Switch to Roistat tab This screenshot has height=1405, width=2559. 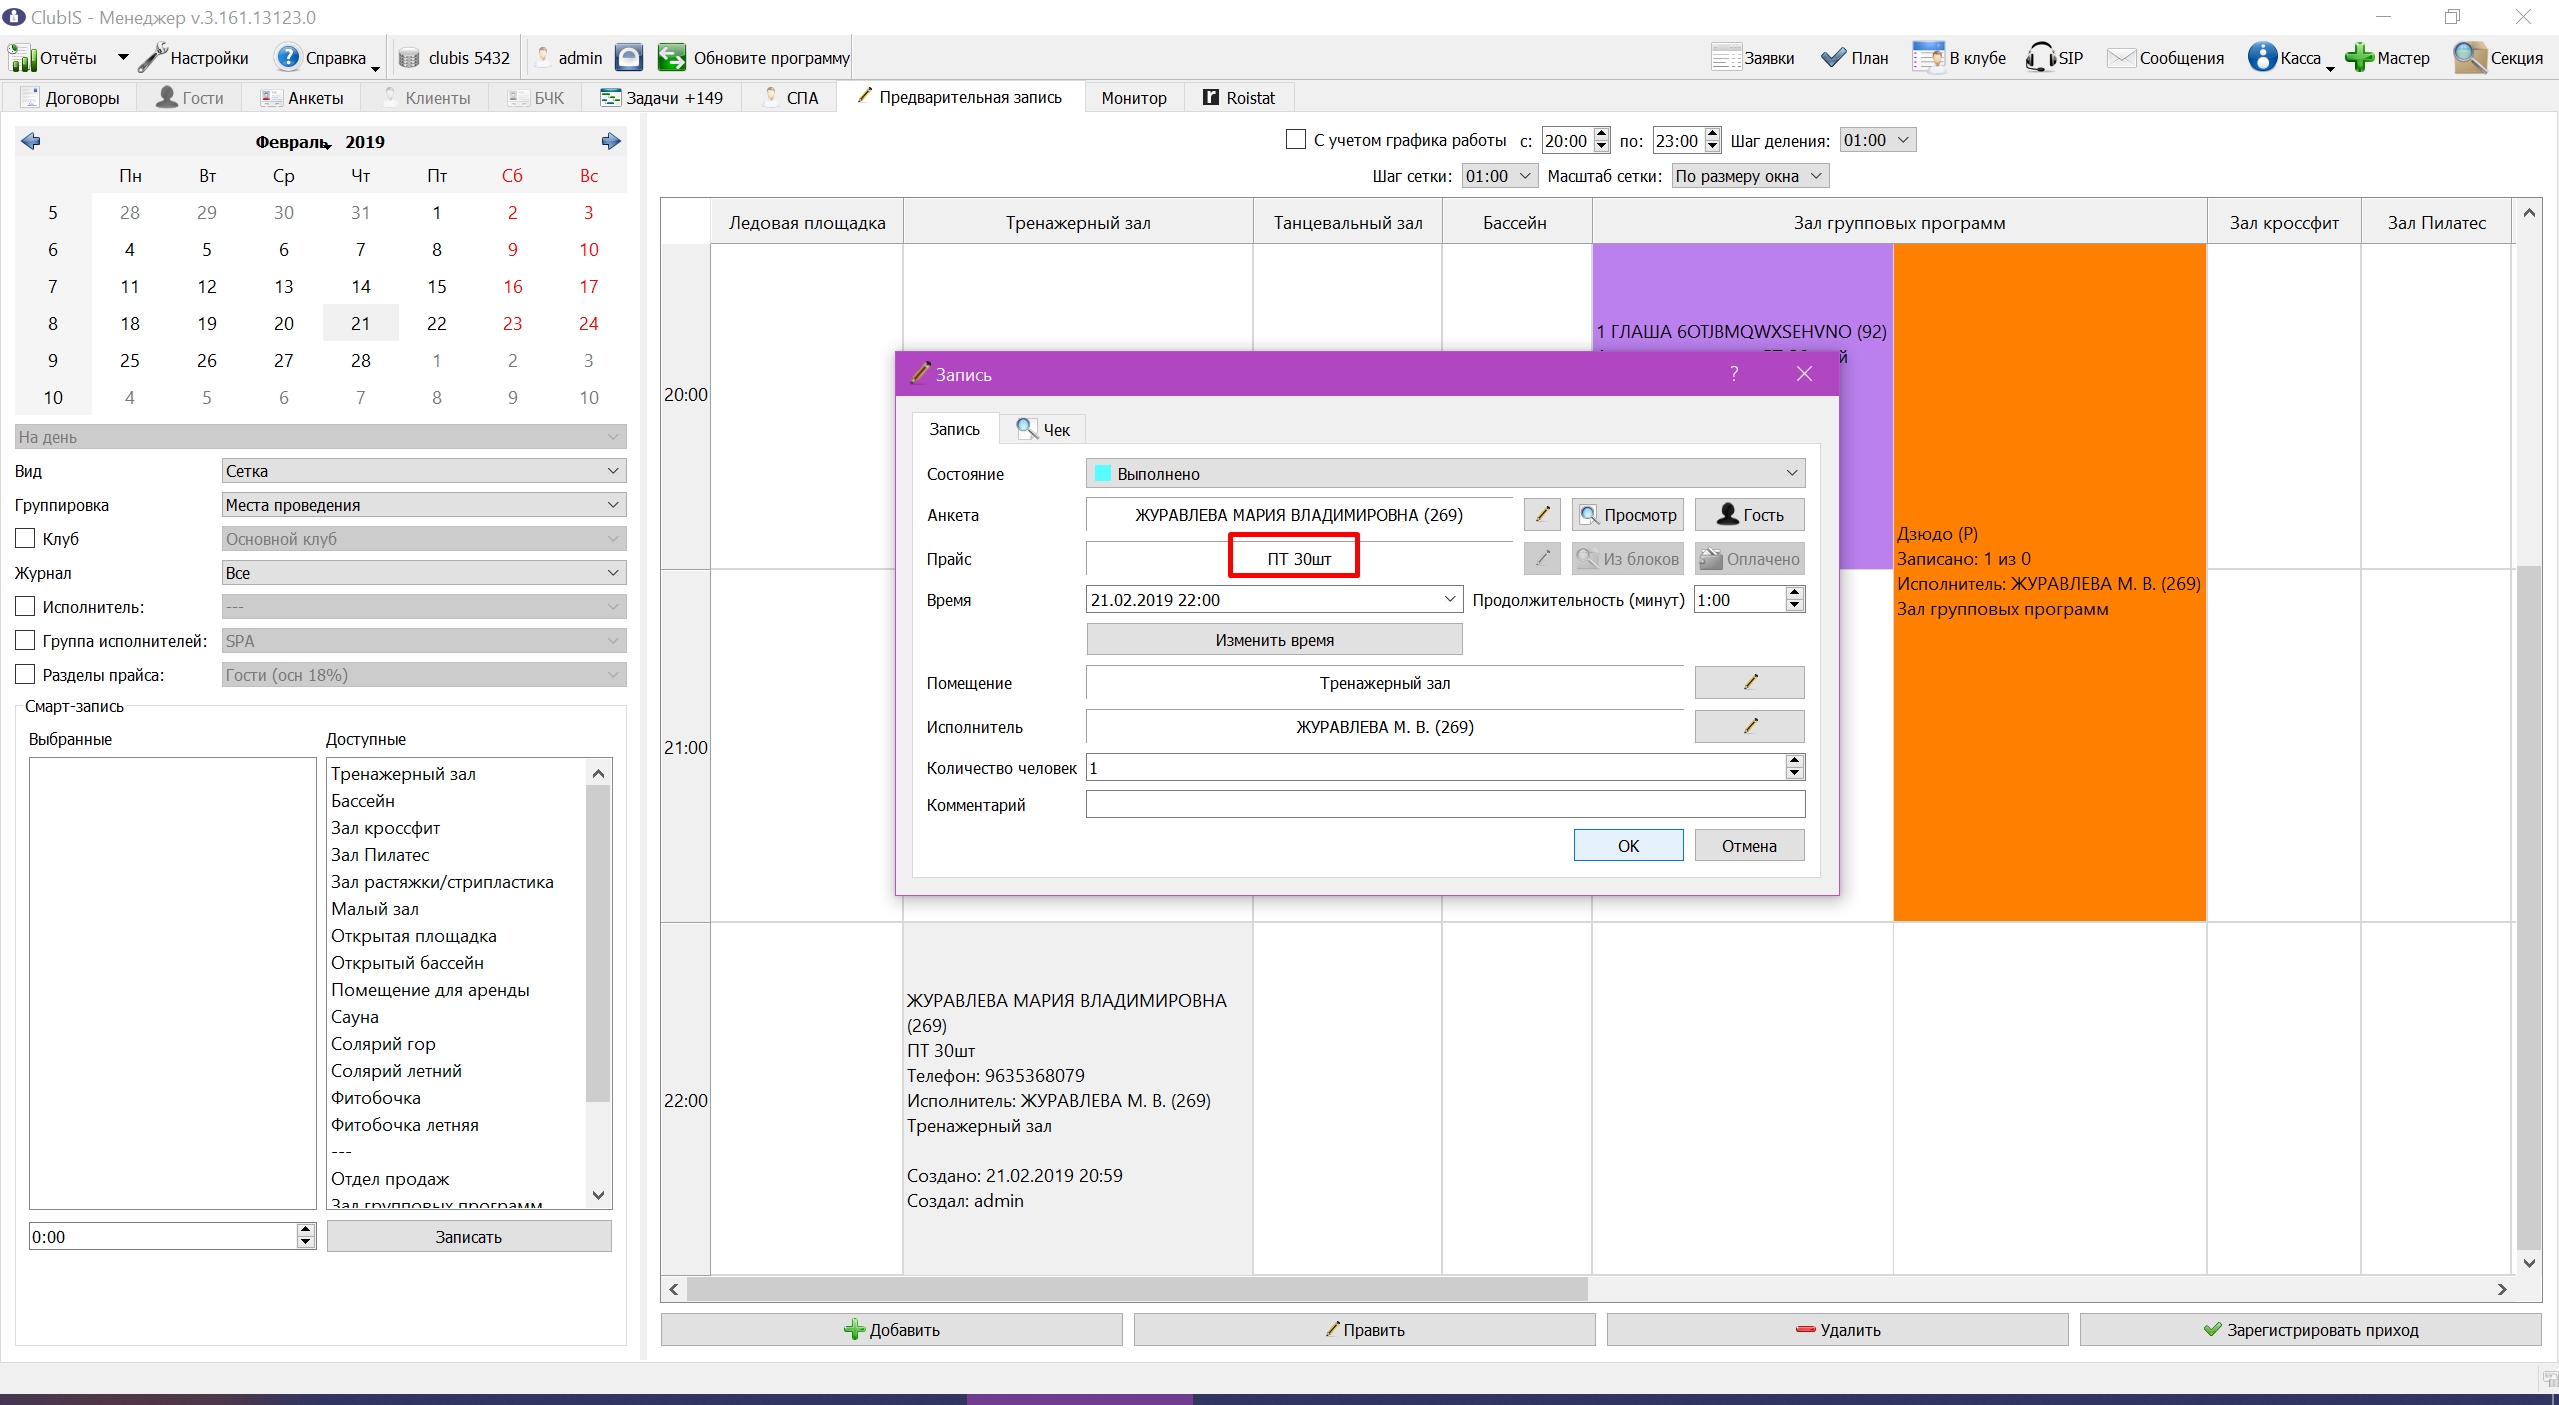1239,98
